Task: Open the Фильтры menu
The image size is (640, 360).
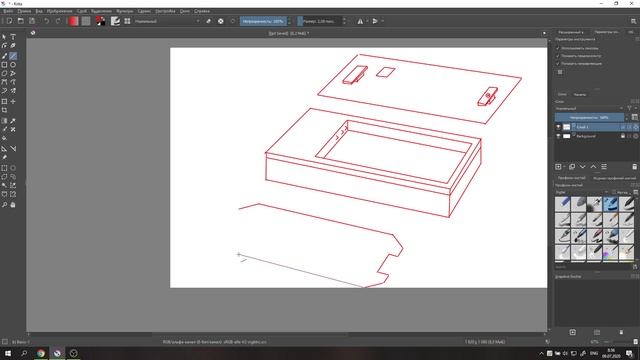Action: (124, 11)
